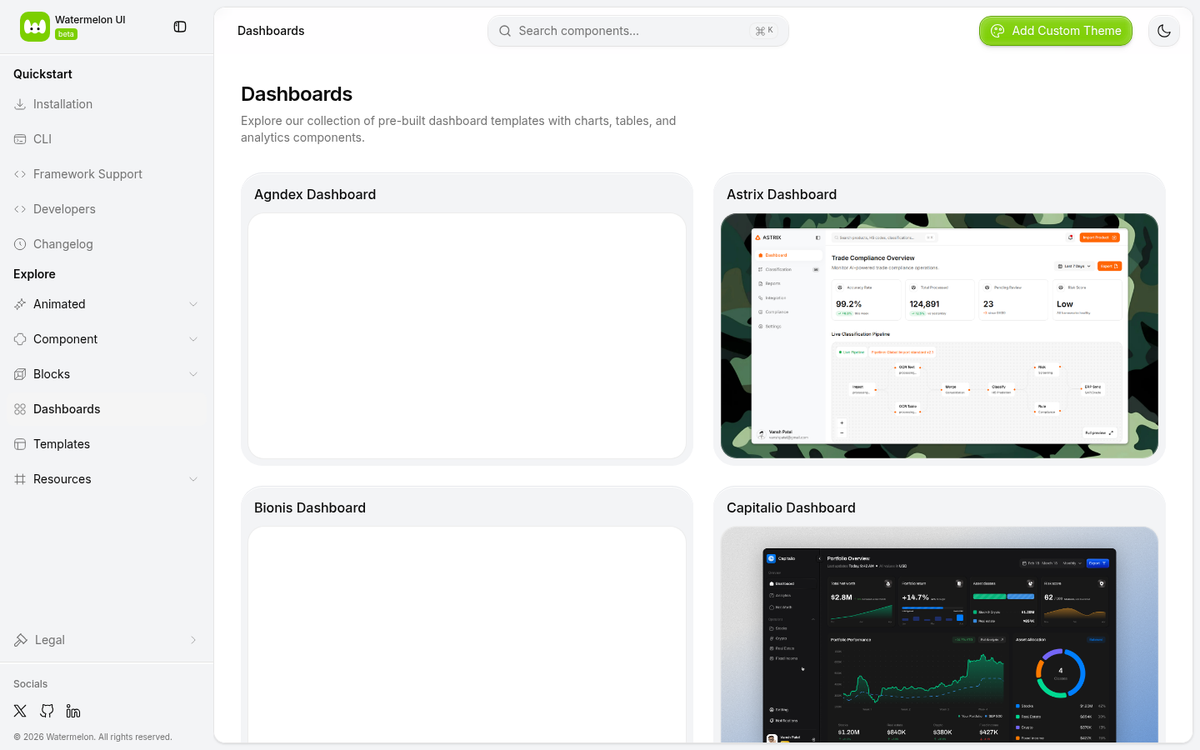Open the X (Twitter) social icon
The width and height of the screenshot is (1200, 750).
click(x=20, y=711)
